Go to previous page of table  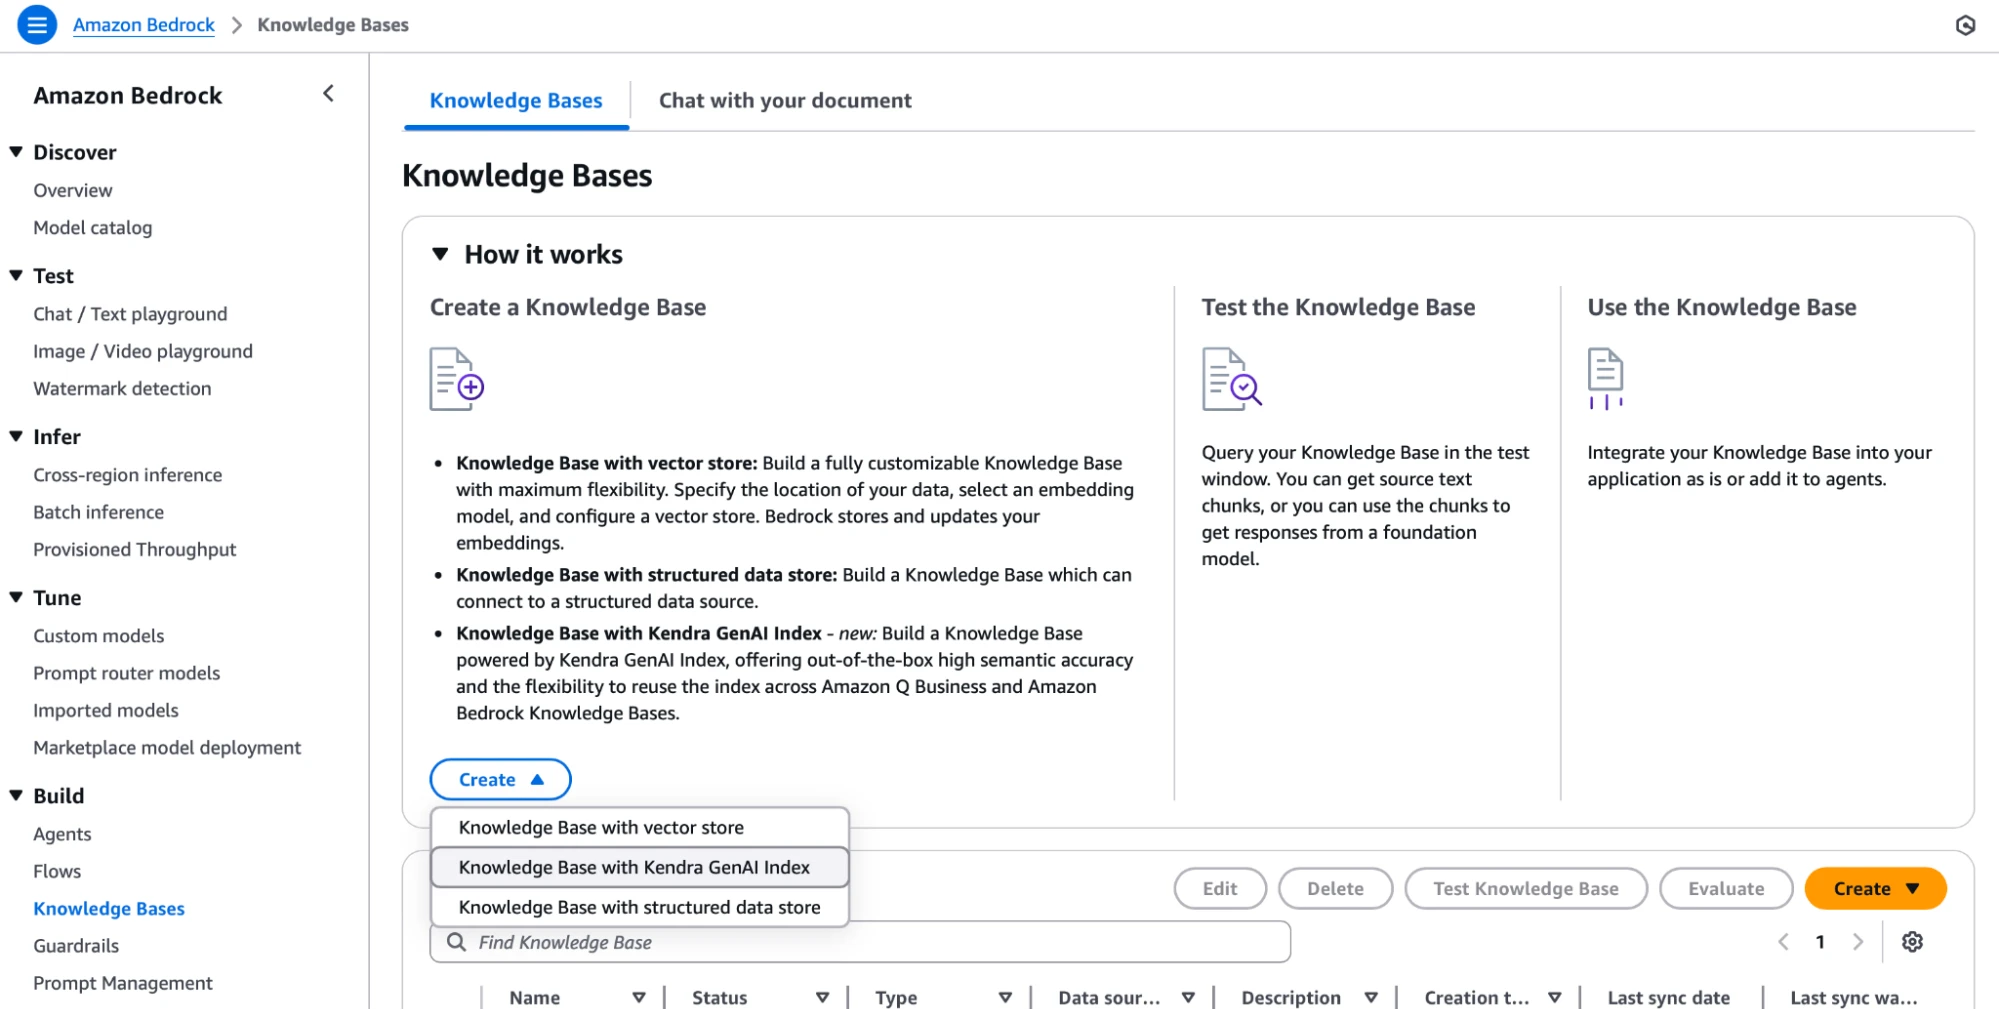(x=1783, y=942)
